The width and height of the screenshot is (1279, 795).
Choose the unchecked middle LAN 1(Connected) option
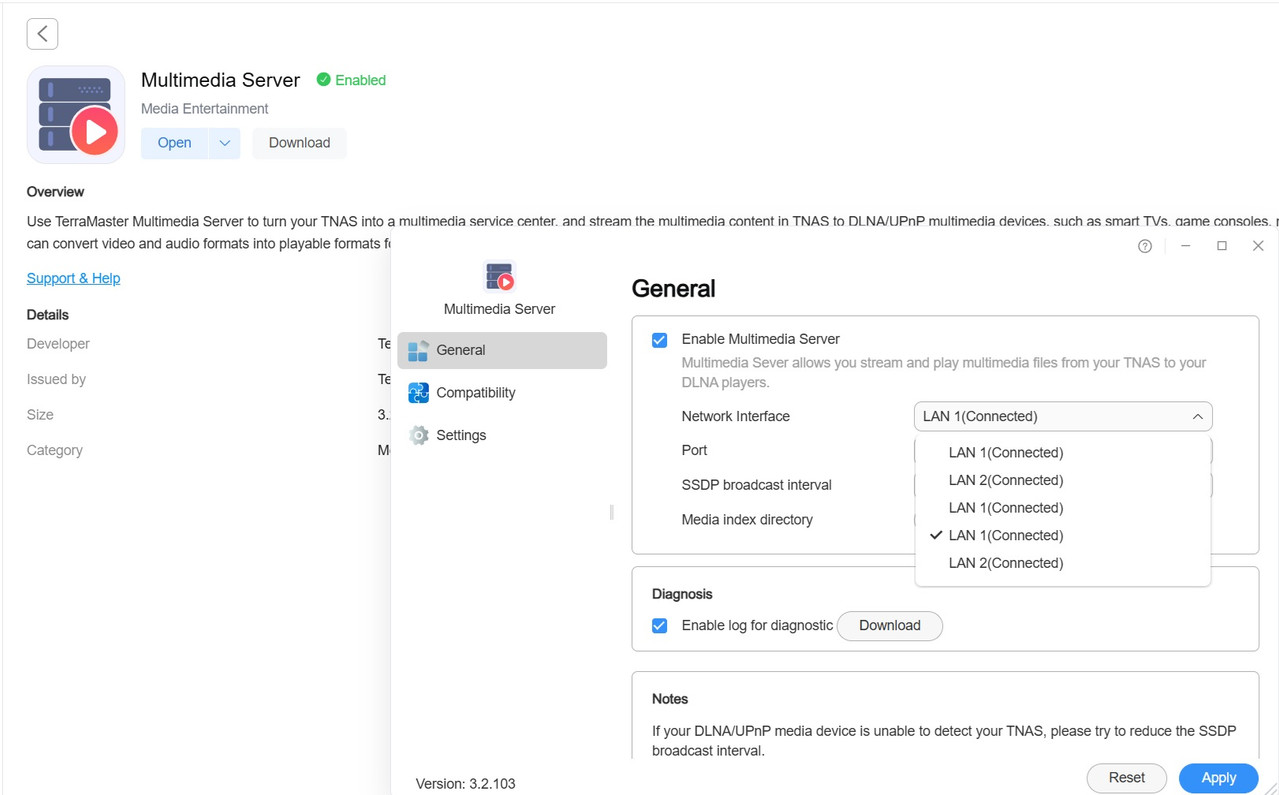pyautogui.click(x=1063, y=508)
